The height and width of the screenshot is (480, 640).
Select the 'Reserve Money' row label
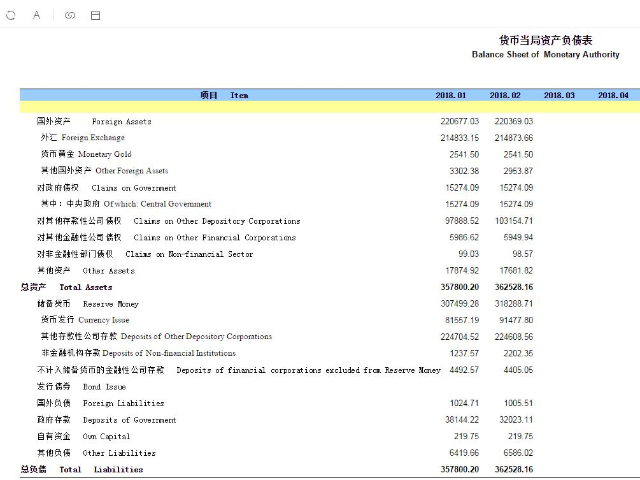(x=111, y=304)
